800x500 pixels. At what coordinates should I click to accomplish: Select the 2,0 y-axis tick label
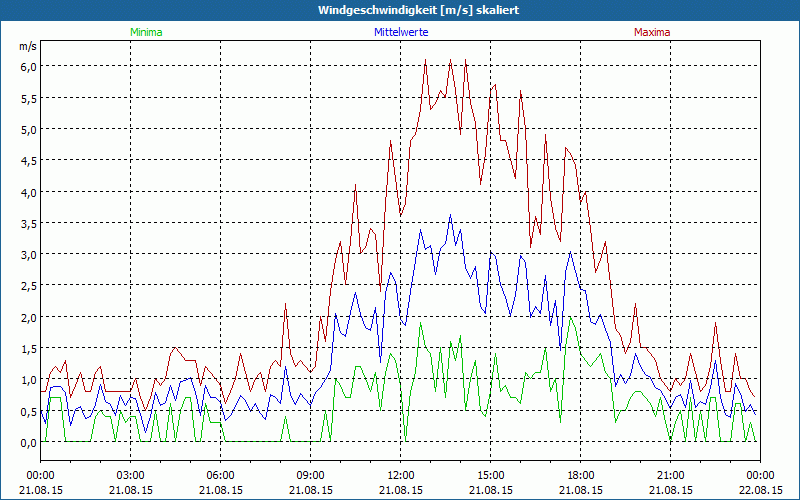(x=28, y=317)
